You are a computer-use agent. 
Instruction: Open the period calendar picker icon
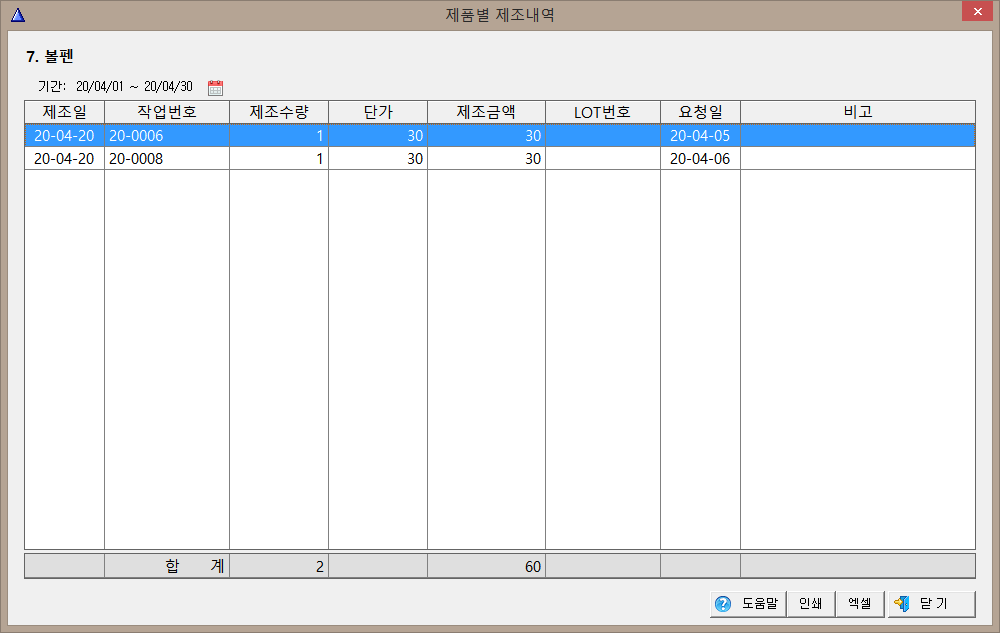click(x=216, y=87)
